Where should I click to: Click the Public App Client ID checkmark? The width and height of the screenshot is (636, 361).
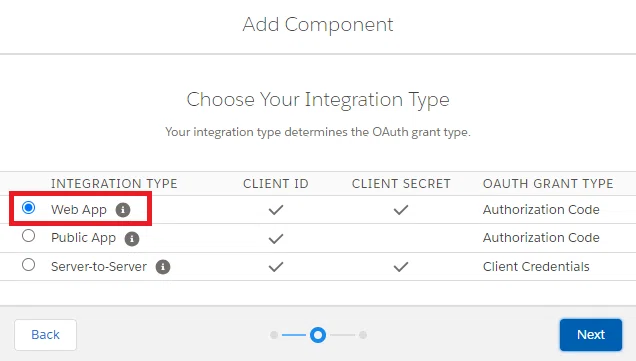[x=276, y=239]
